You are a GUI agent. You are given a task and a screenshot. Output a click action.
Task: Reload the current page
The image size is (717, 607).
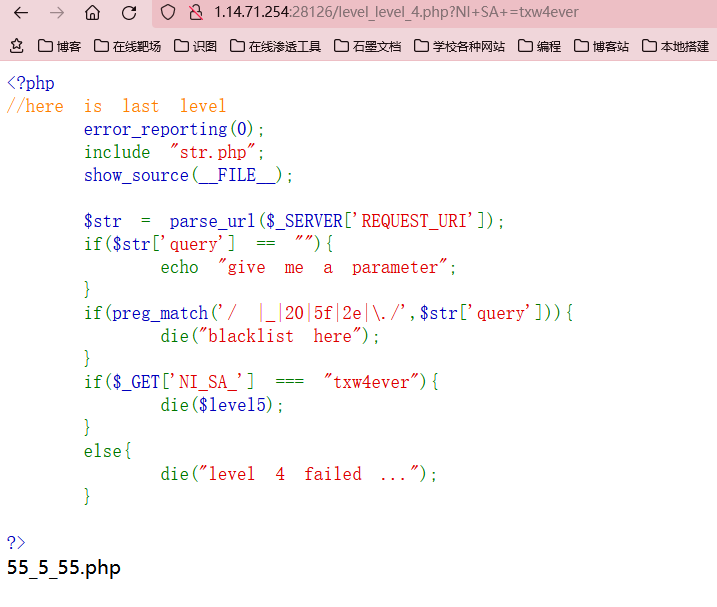point(129,13)
